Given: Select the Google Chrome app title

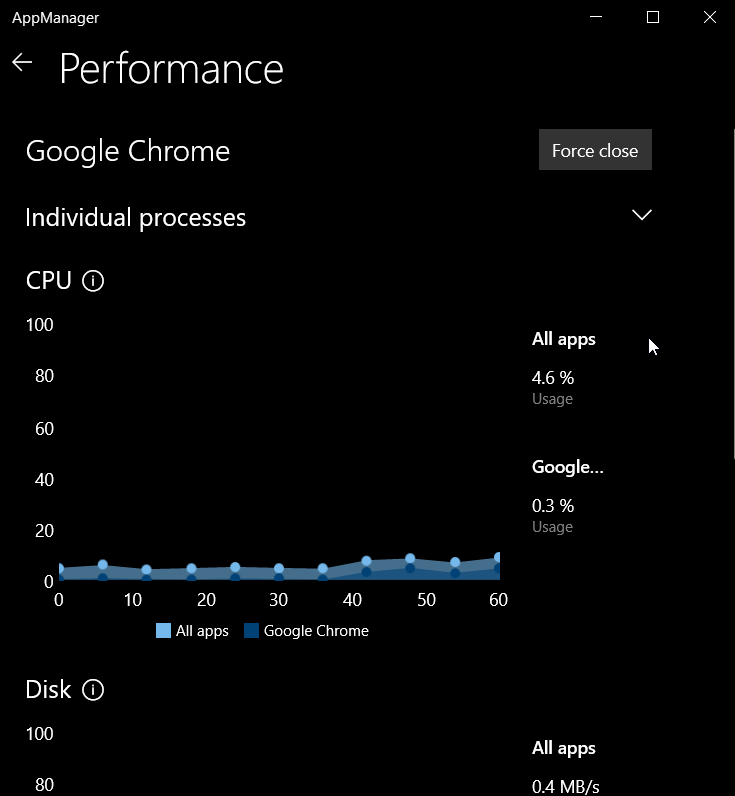Looking at the screenshot, I should 128,151.
